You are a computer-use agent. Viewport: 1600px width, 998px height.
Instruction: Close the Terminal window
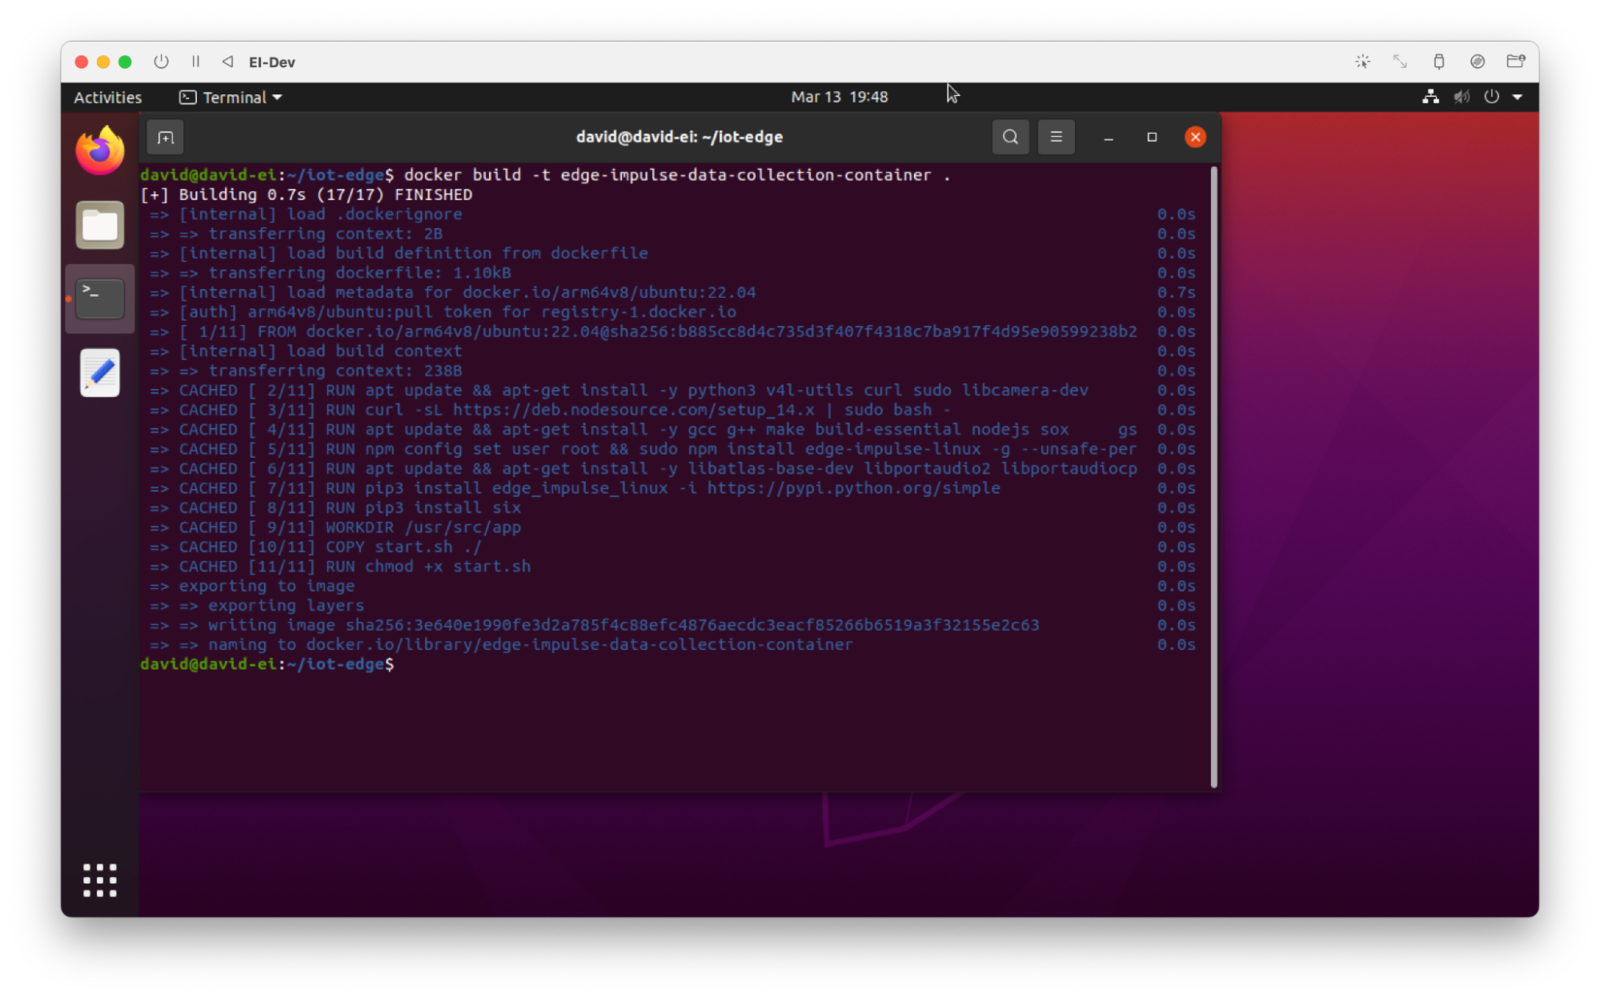pyautogui.click(x=1195, y=137)
